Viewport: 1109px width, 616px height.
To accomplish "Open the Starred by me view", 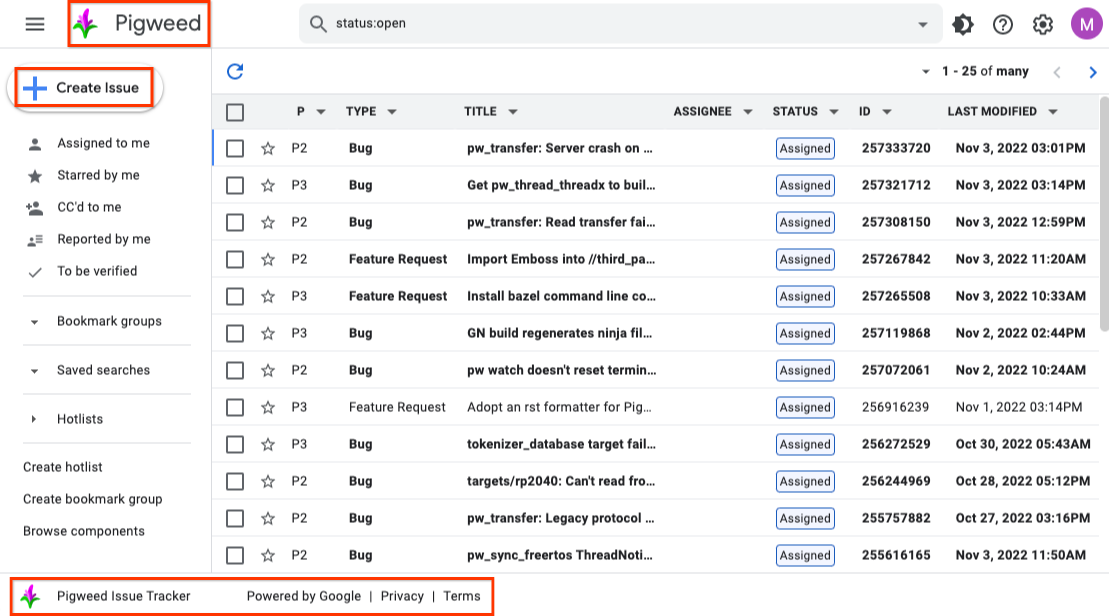I will (x=98, y=175).
